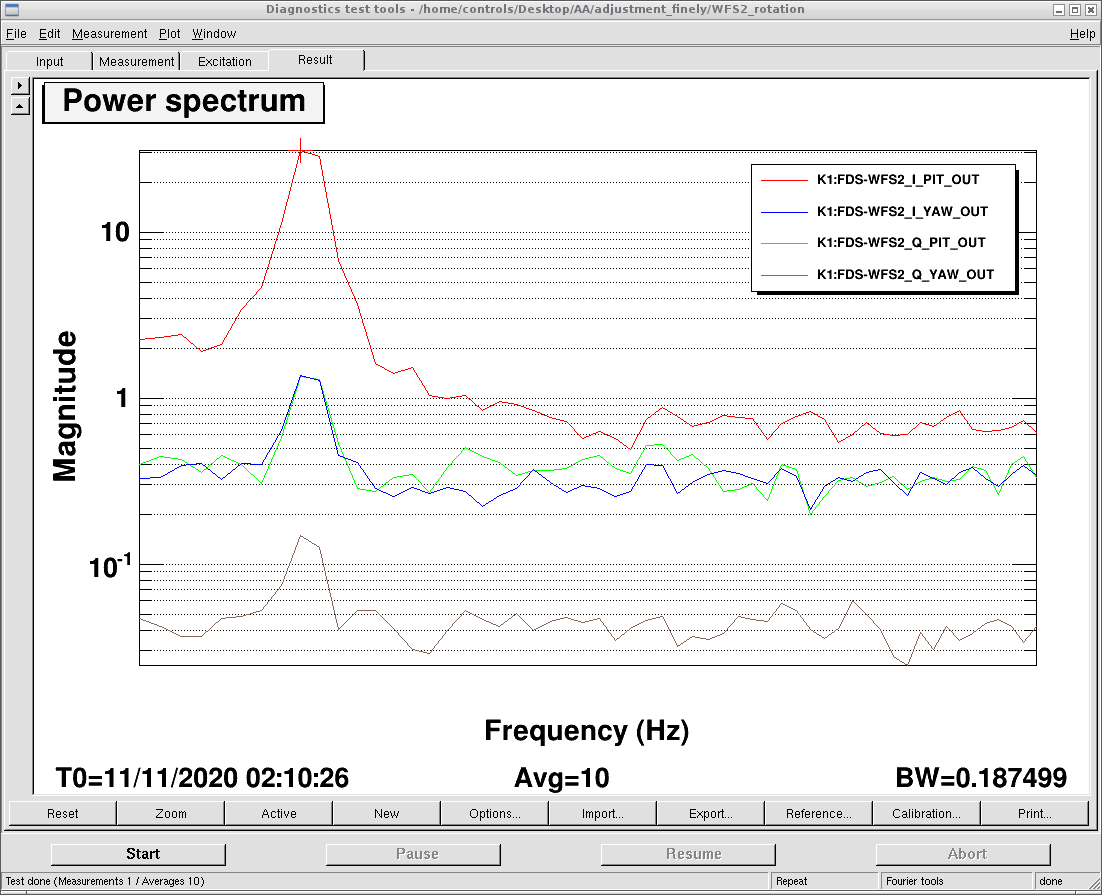Click the red line swatch in legend
Viewport: 1102px width, 895px height.
784,181
